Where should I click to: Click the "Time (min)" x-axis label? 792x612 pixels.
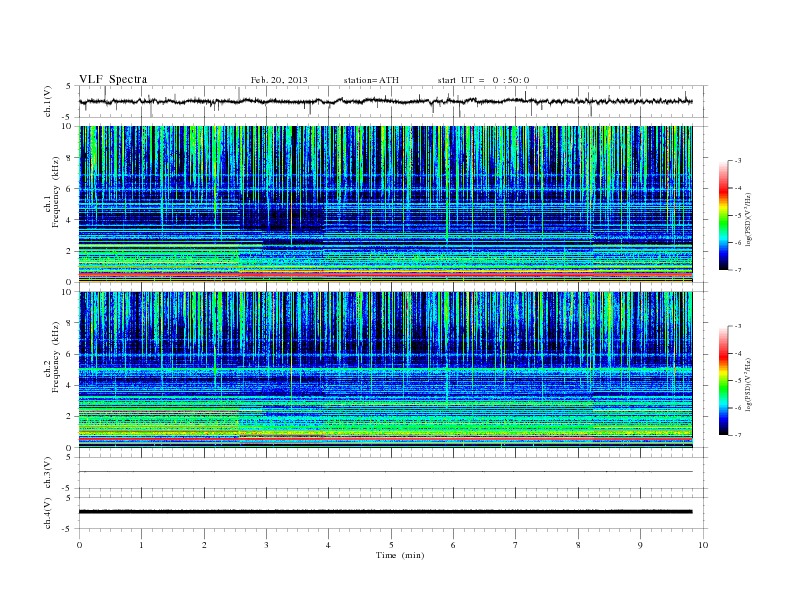pos(400,555)
